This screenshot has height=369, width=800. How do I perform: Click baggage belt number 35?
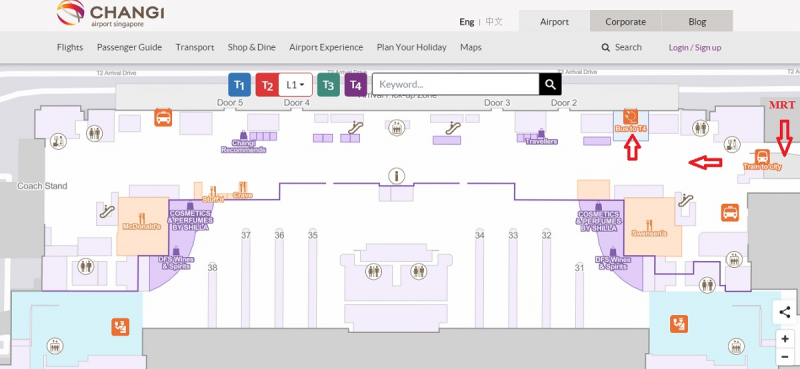(x=313, y=235)
